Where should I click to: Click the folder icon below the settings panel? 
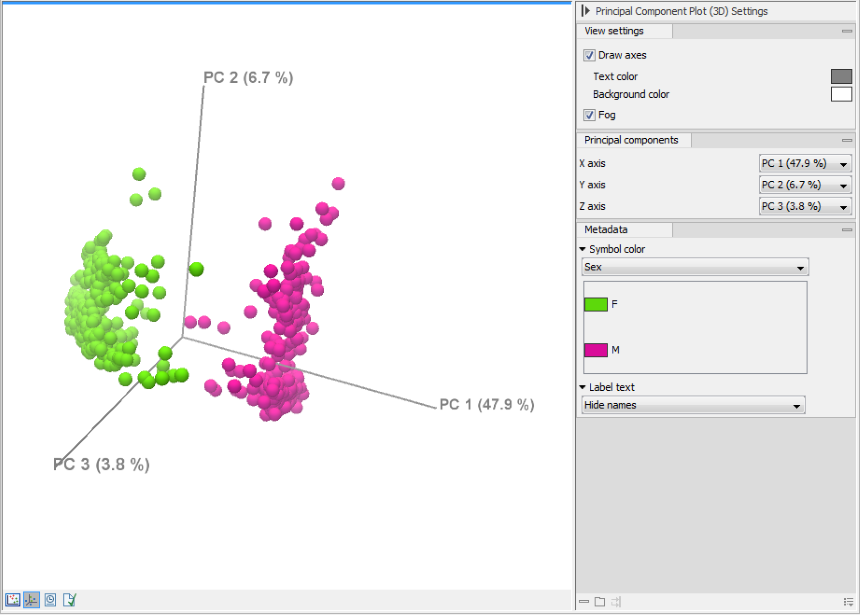point(599,601)
